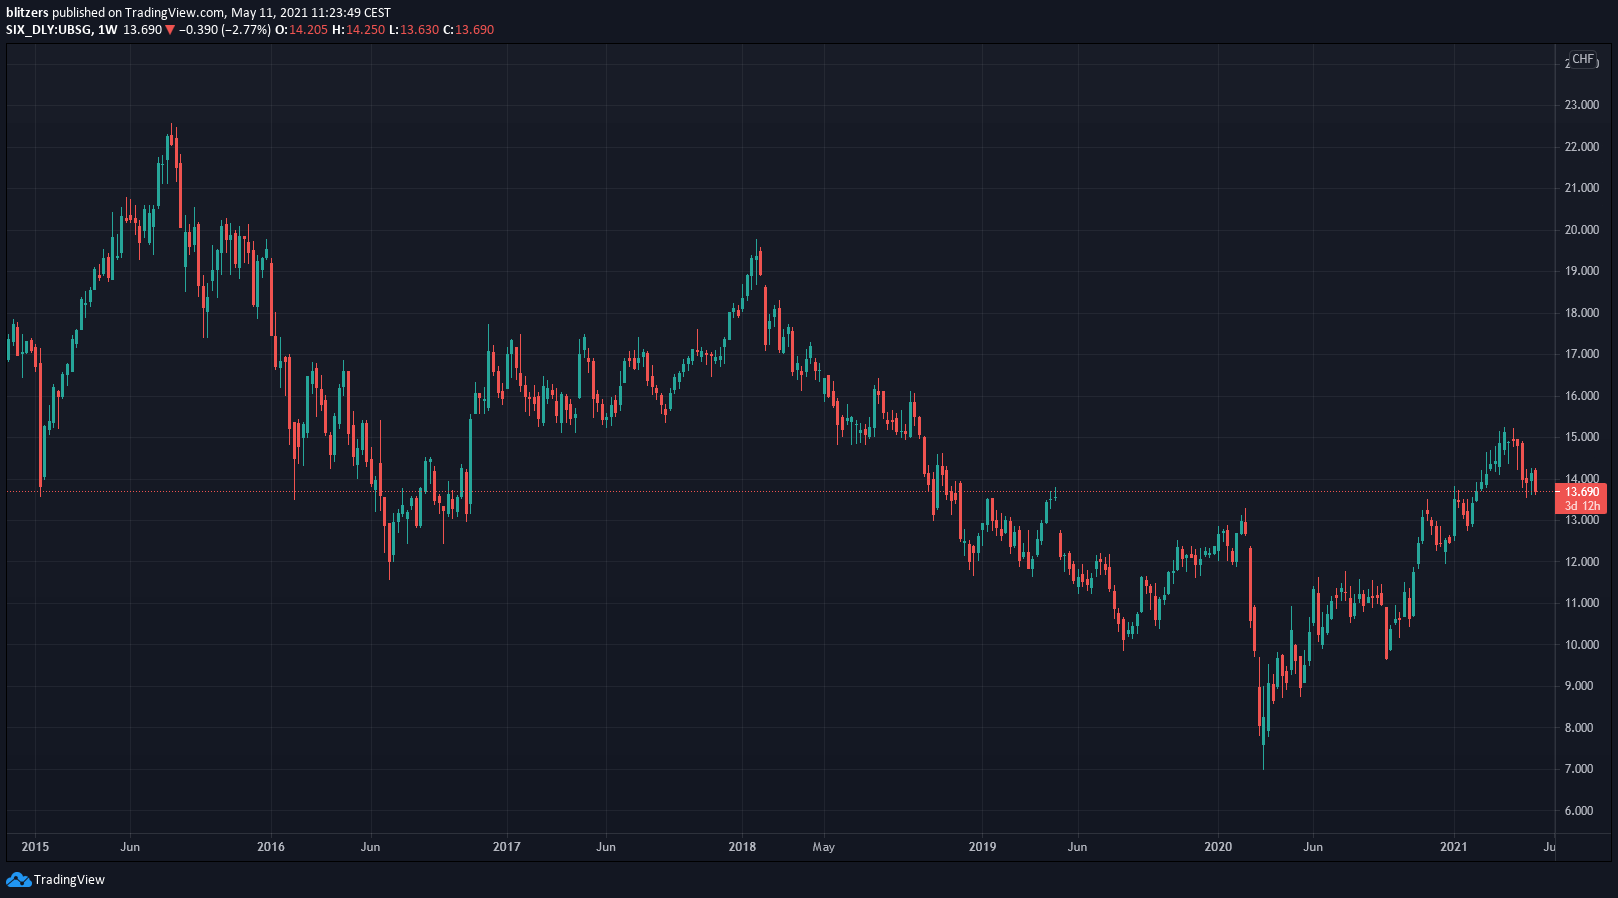The width and height of the screenshot is (1618, 898).
Task: Click the blitzers author name
Action: 27,13
